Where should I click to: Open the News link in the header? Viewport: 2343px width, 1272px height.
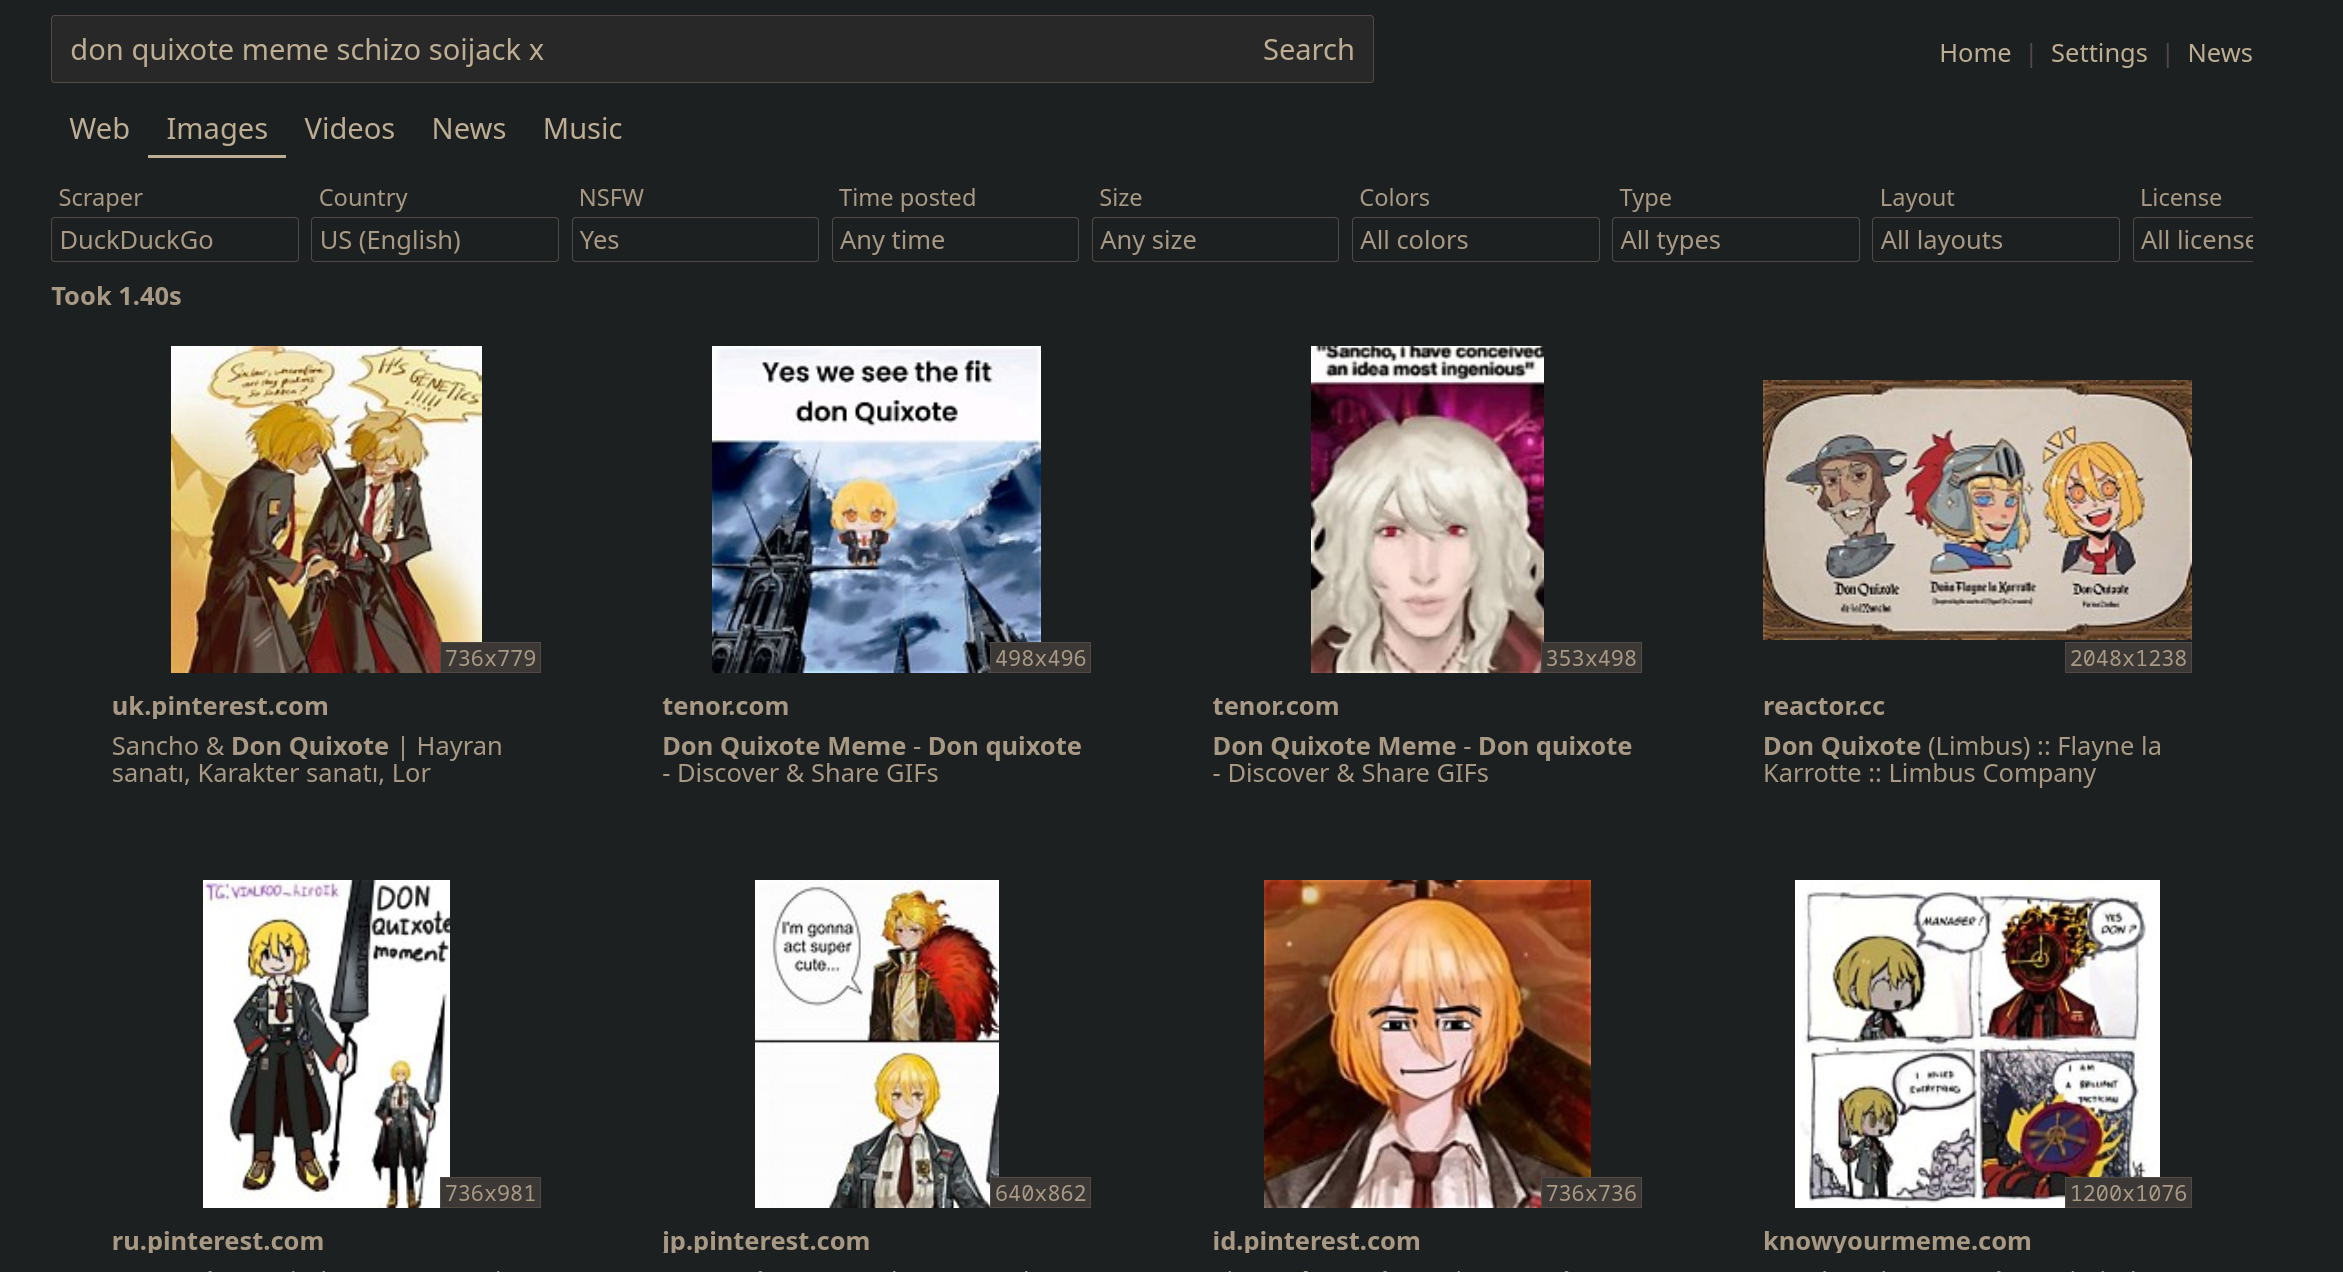coord(2219,52)
